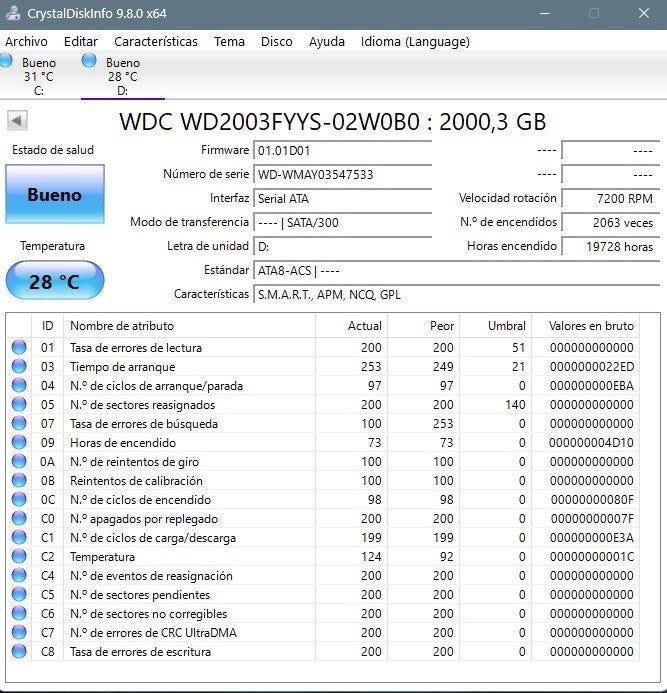This screenshot has width=667, height=693.
Task: Click status icon beside Temperatura attribute row
Action: [19, 556]
